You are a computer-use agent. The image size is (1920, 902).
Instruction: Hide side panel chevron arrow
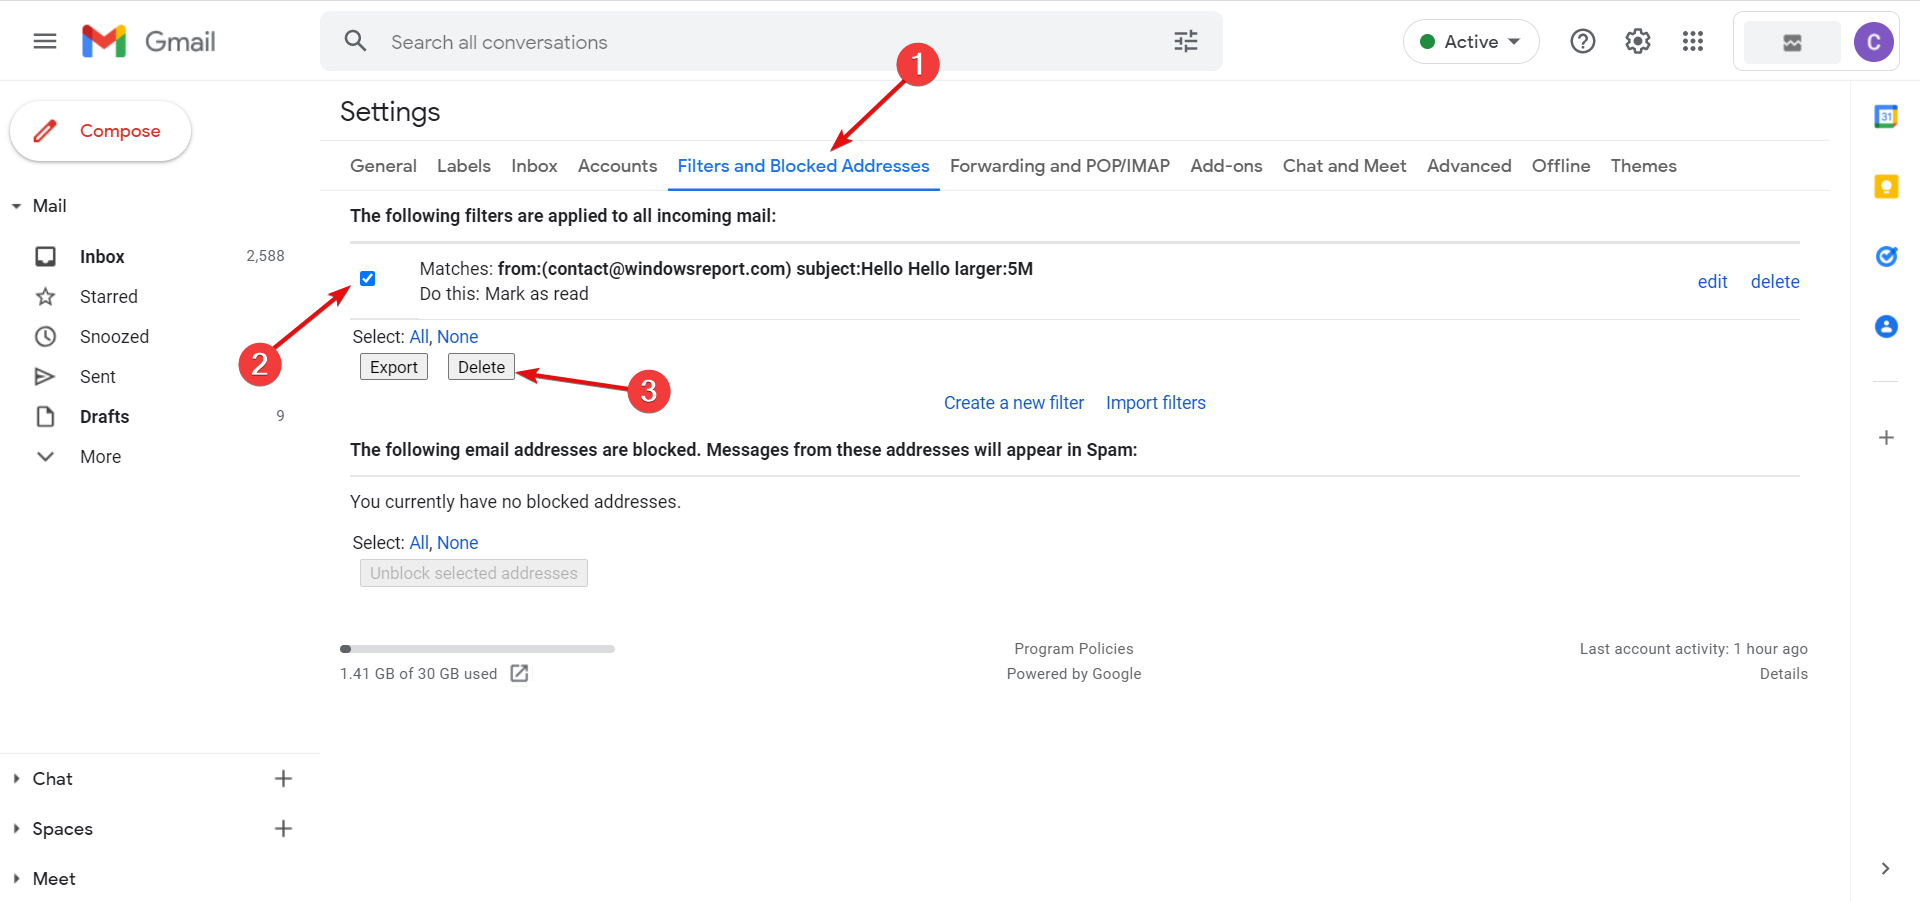pos(1885,868)
